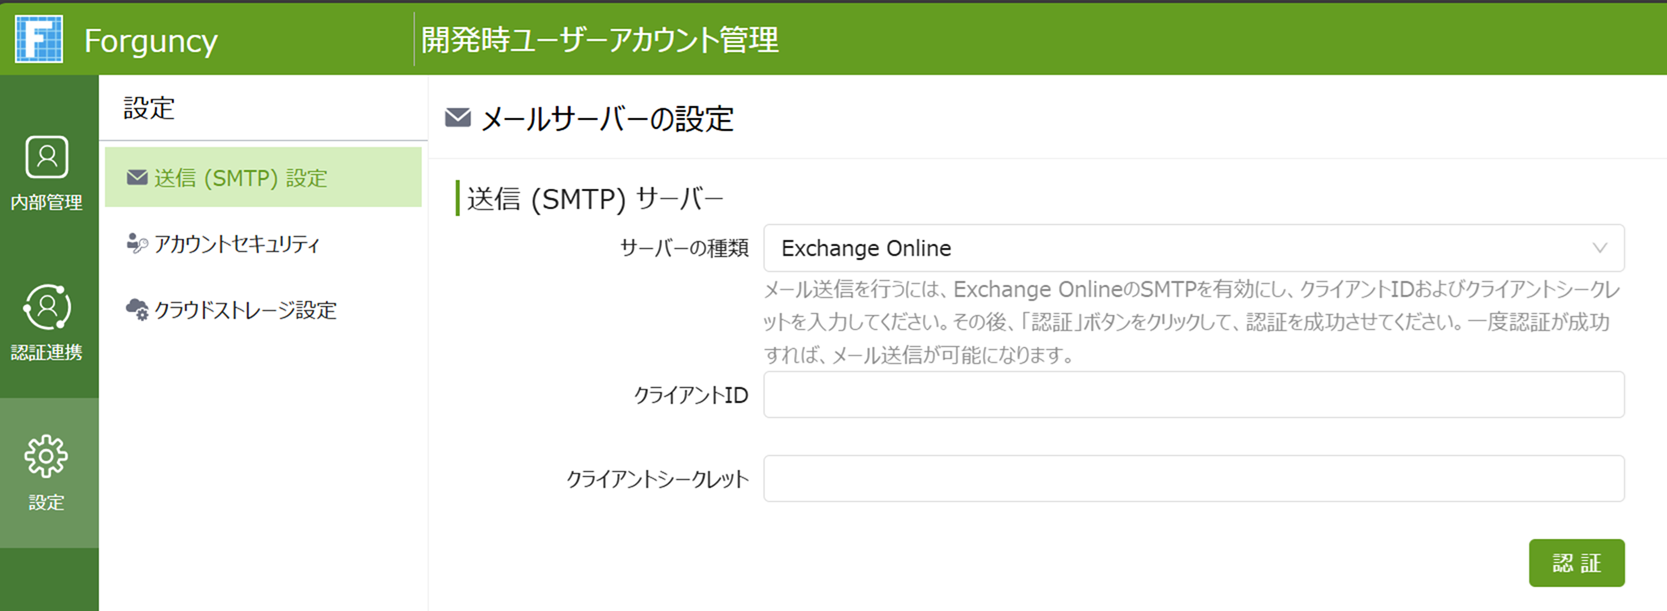Click the メールサーバーの設定 heading text
This screenshot has width=1667, height=611.
tap(607, 119)
